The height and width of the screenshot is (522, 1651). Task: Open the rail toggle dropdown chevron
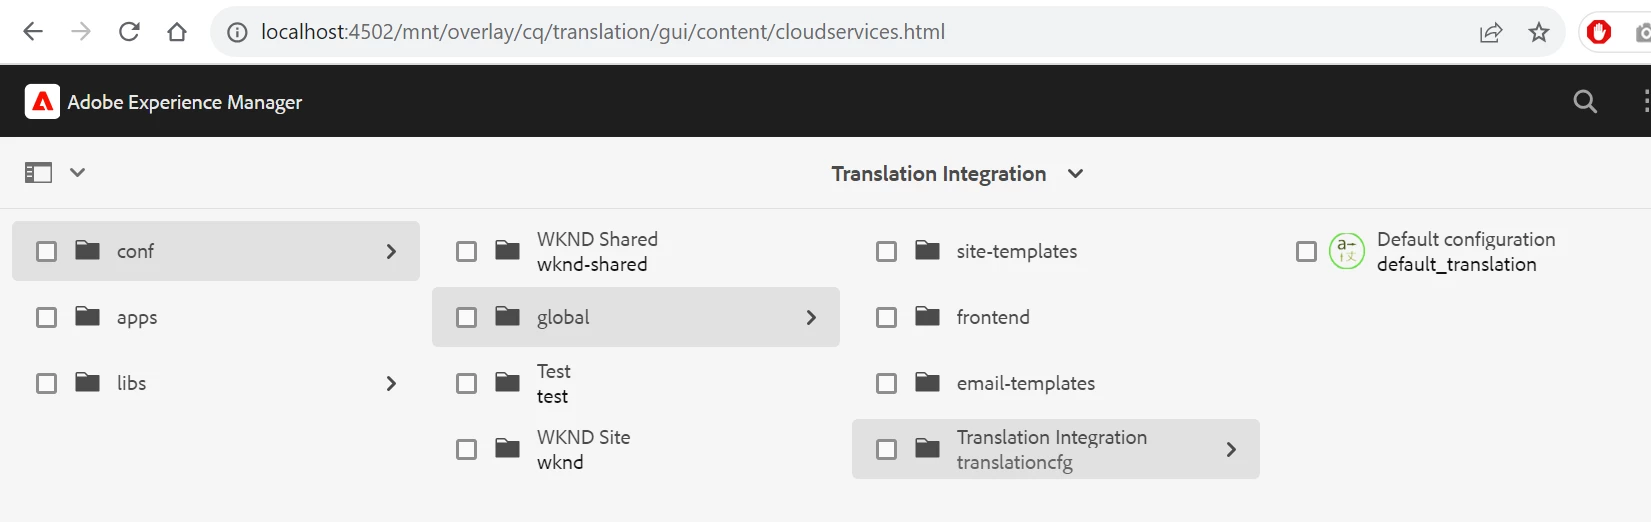77,173
